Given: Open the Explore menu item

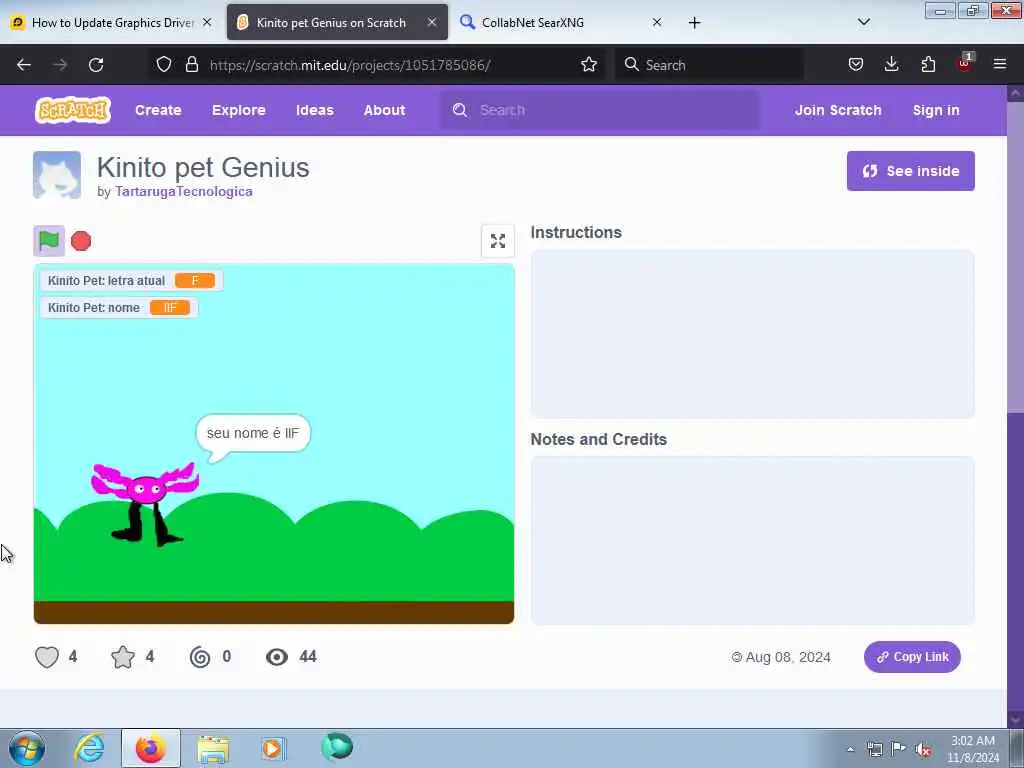Looking at the screenshot, I should click(238, 110).
